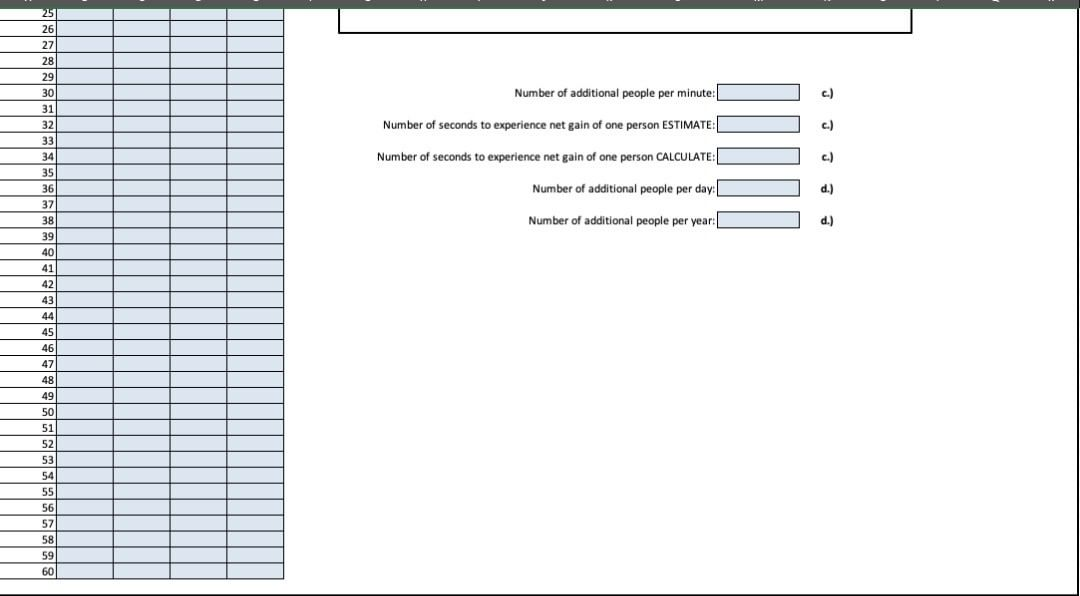
Task: Select the second column cell in row 38
Action: pyautogui.click(x=140, y=221)
